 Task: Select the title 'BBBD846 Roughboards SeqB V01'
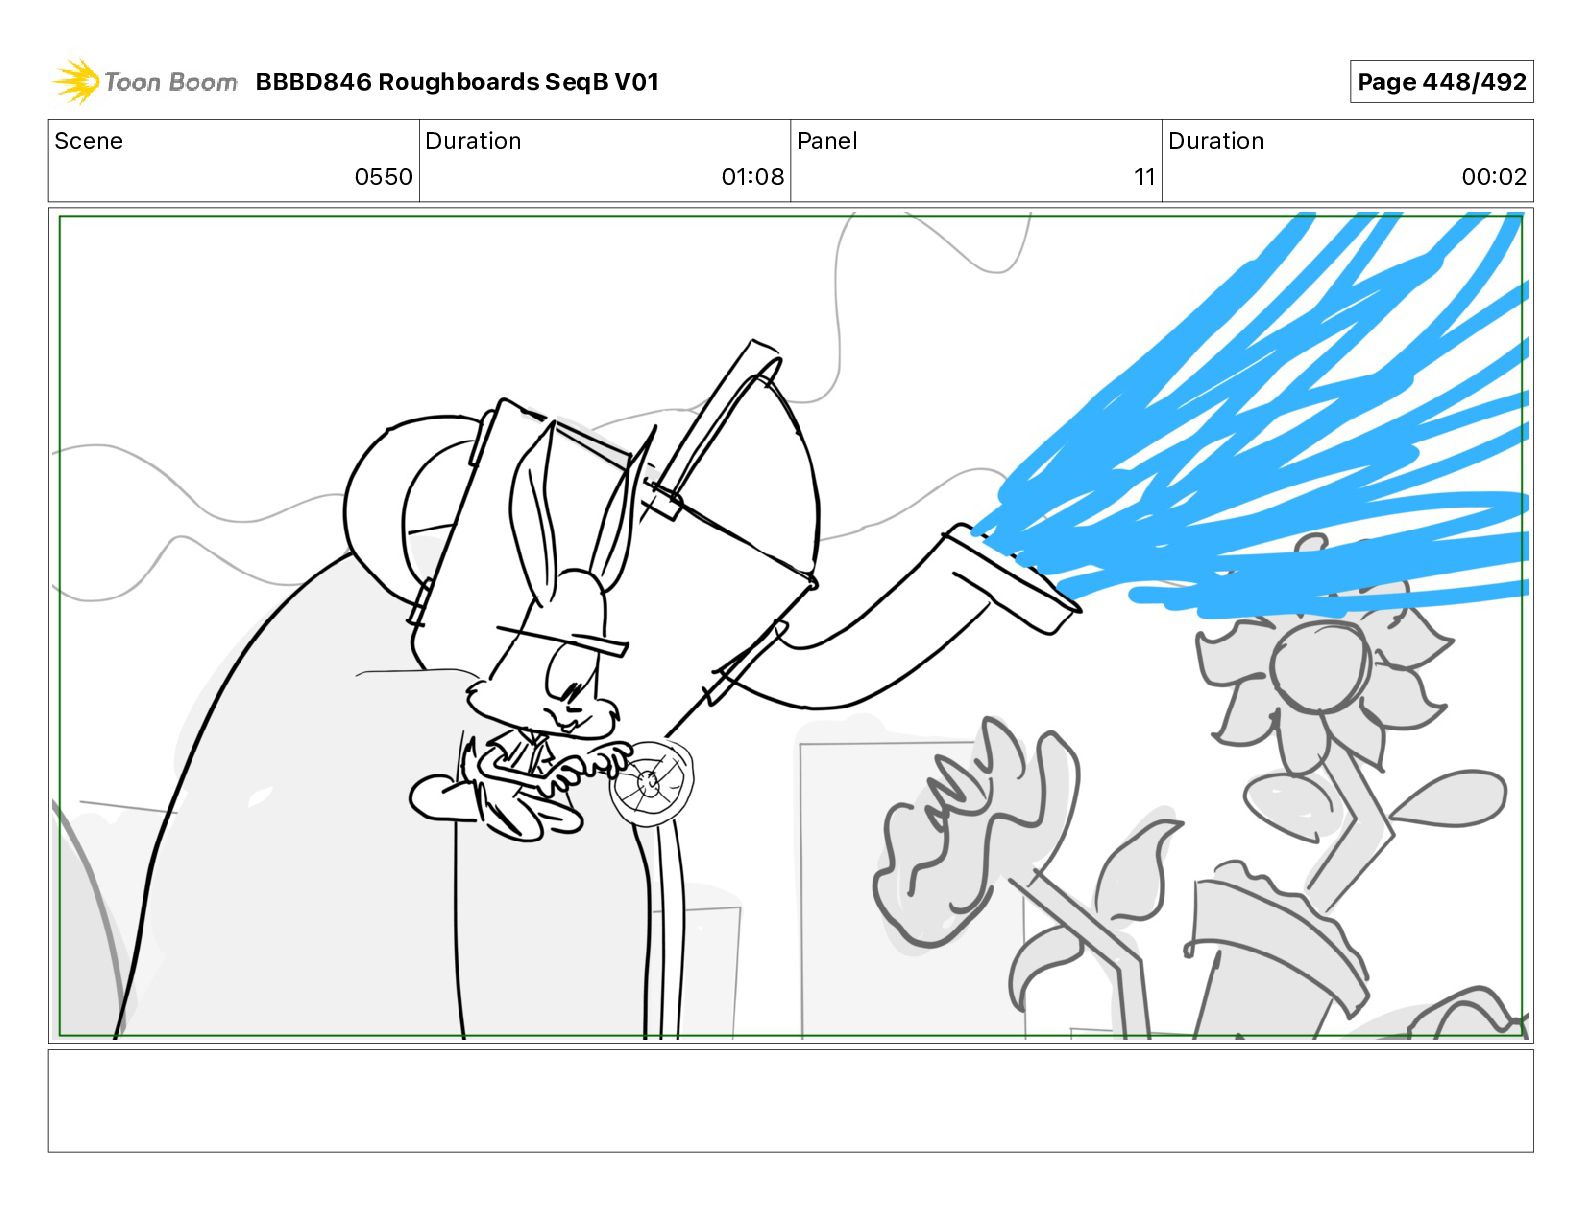[x=457, y=82]
